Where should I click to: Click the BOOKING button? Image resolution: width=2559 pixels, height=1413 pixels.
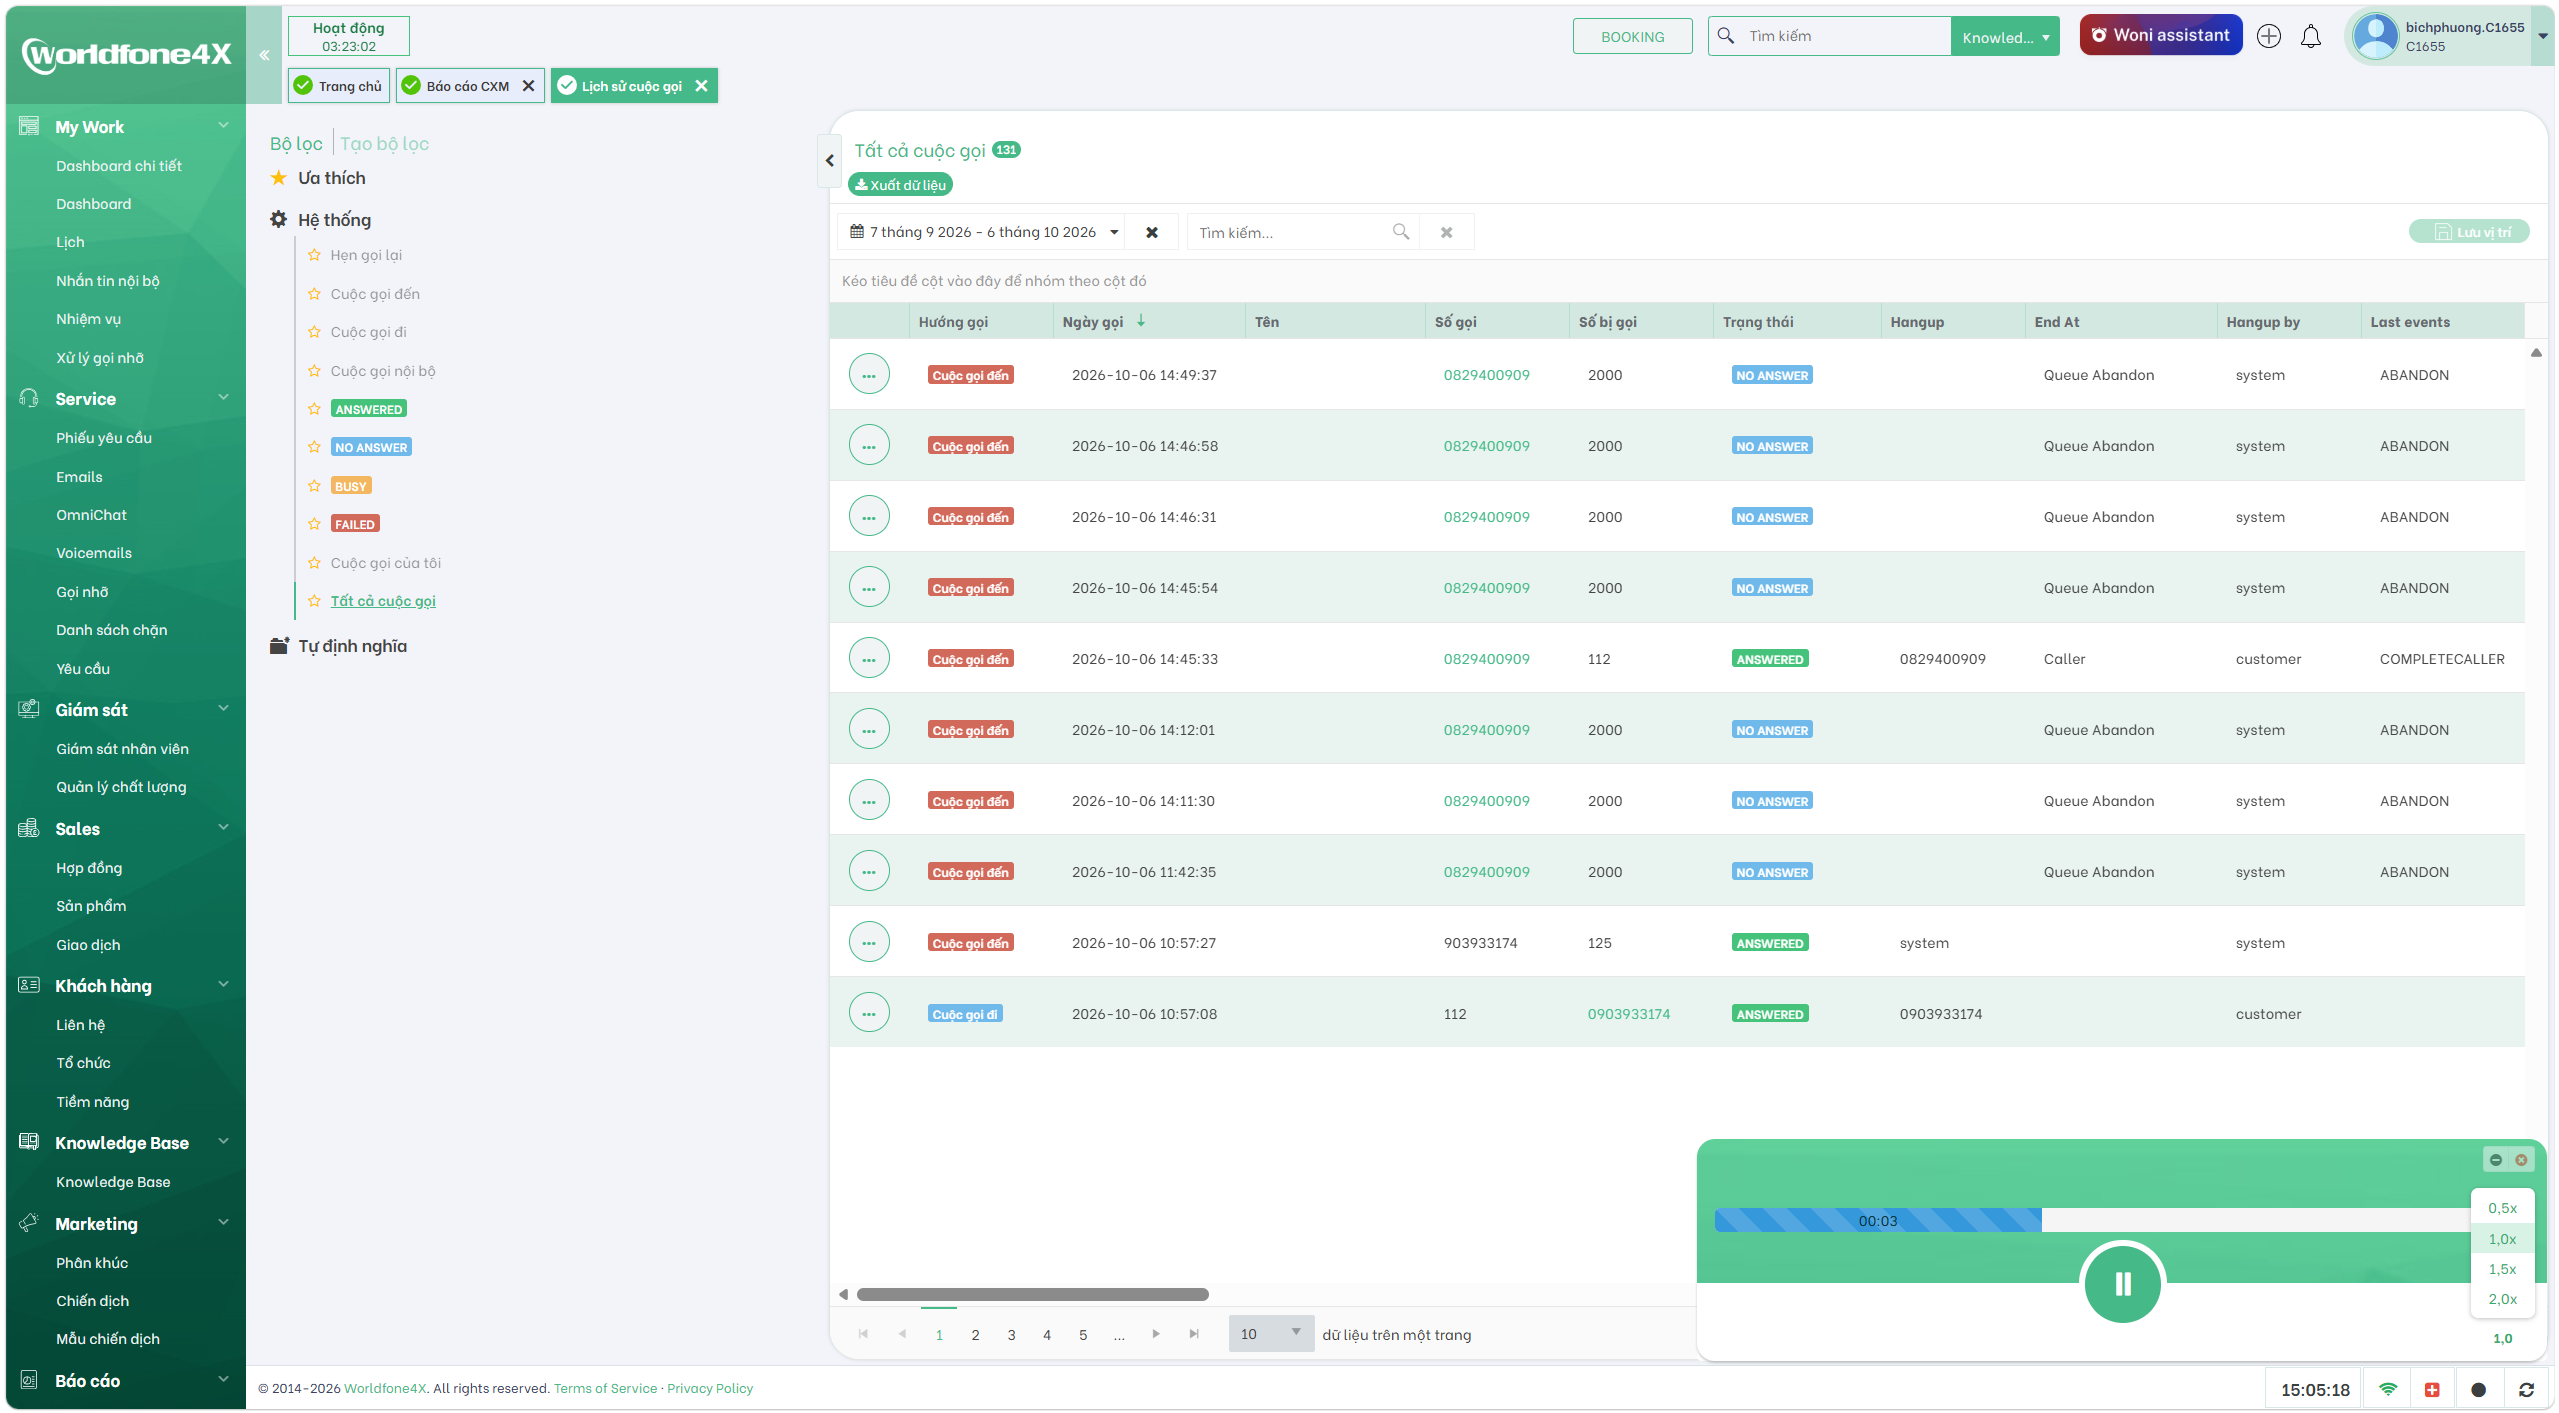coord(1632,37)
